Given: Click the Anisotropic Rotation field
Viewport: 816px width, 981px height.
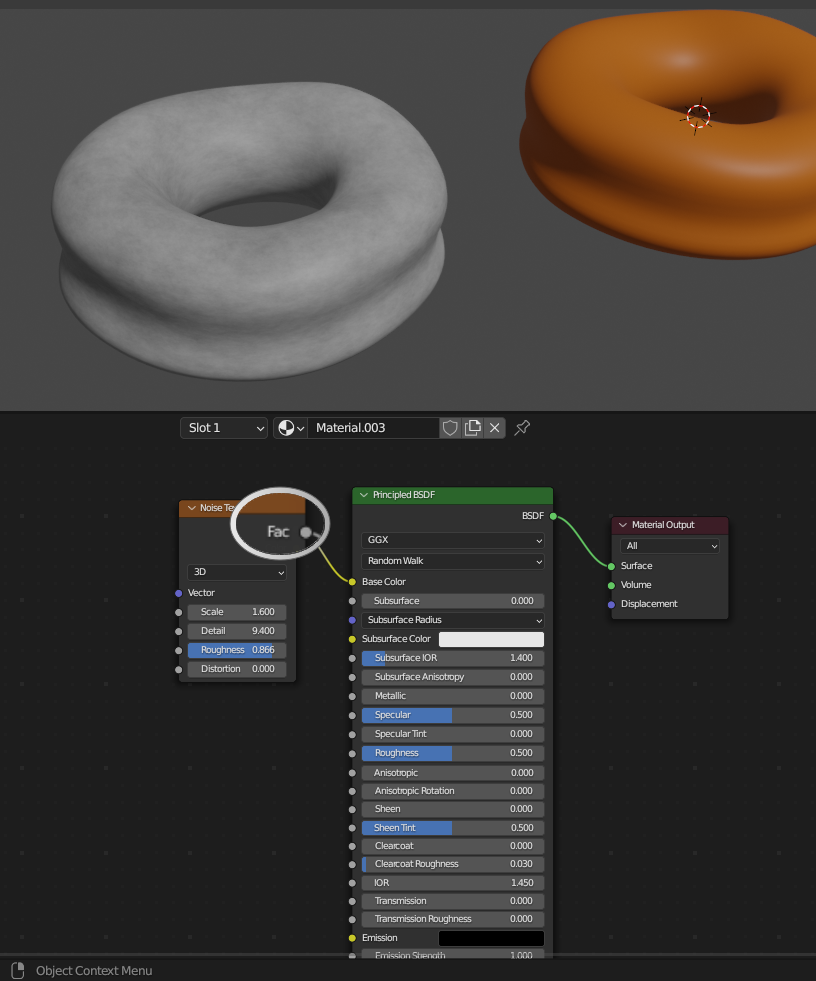Looking at the screenshot, I should point(452,791).
